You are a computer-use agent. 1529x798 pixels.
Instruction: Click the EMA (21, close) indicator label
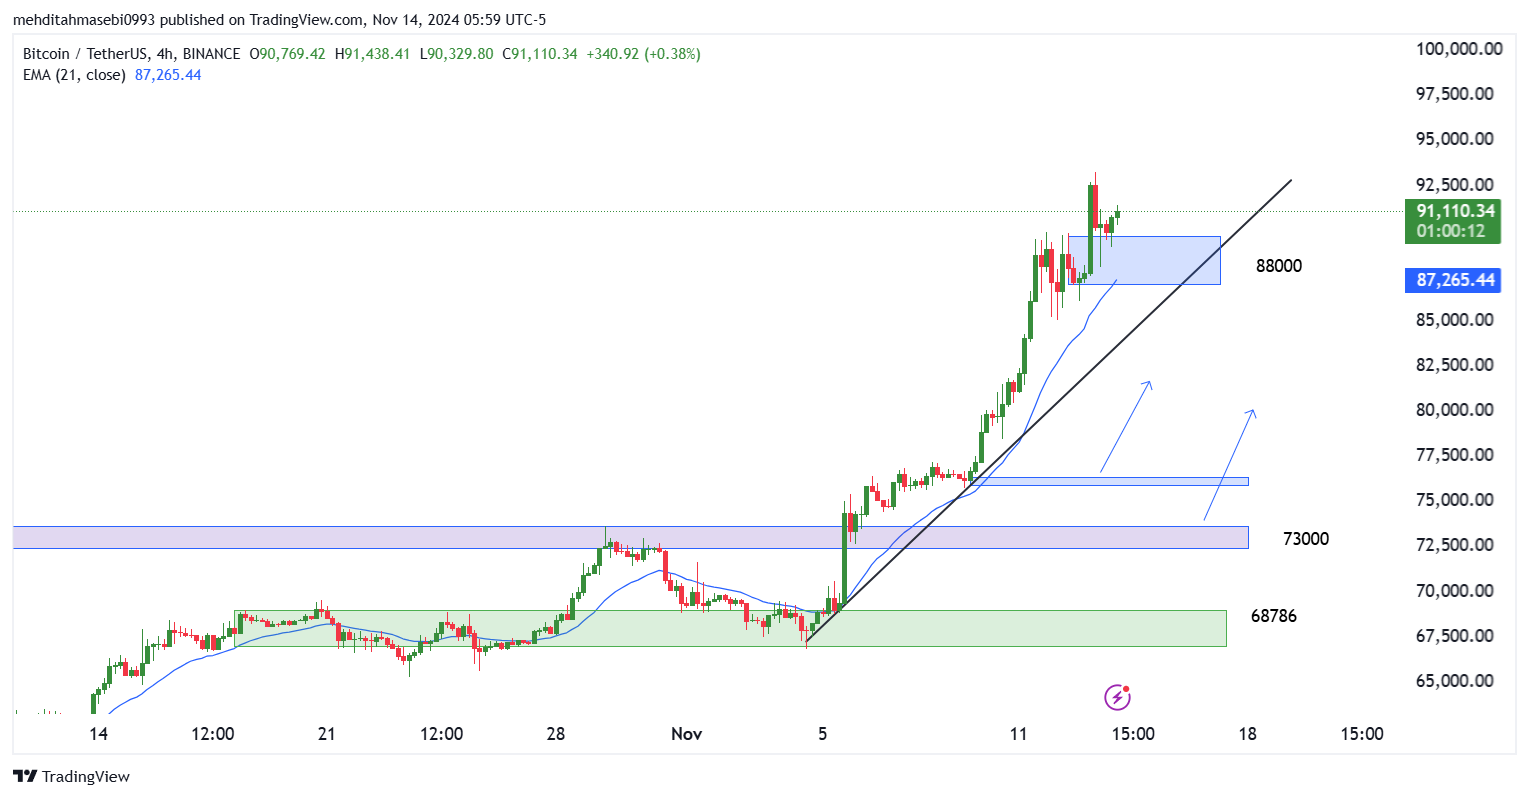tap(74, 75)
